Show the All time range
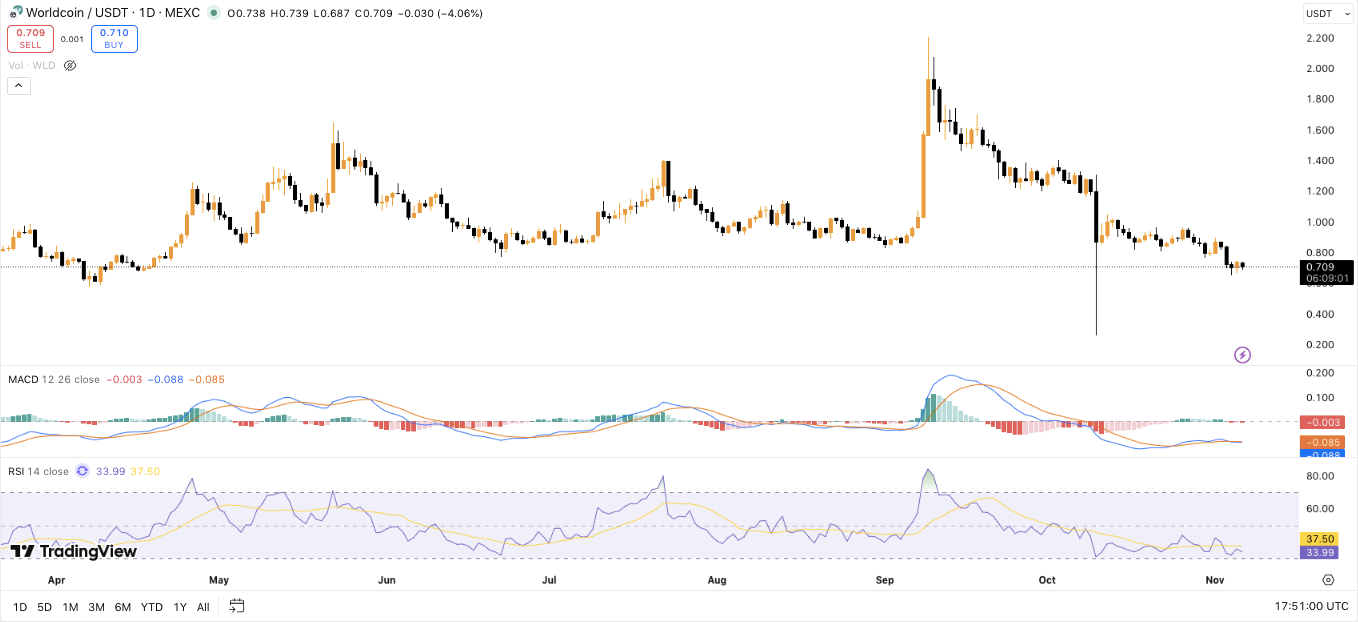This screenshot has width=1358, height=622. click(x=203, y=607)
